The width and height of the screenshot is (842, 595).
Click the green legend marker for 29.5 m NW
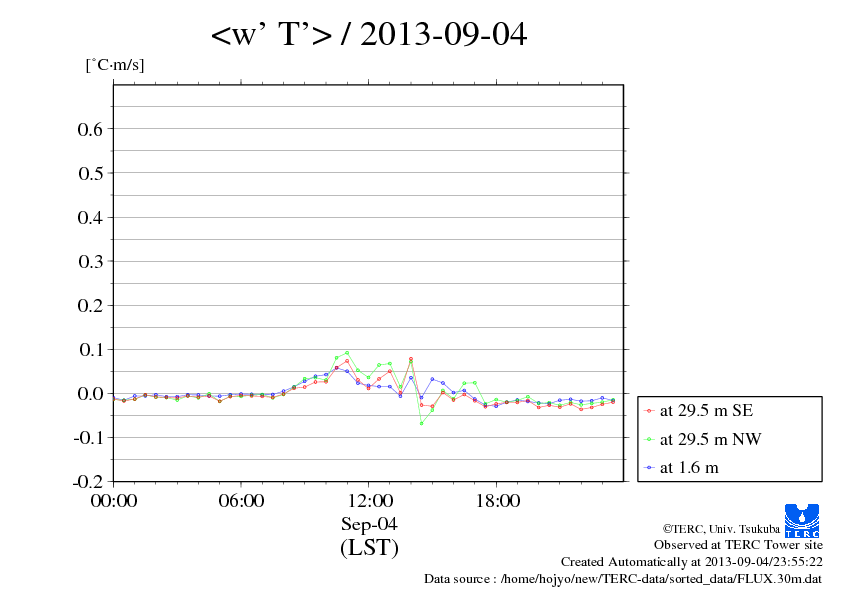coord(649,440)
